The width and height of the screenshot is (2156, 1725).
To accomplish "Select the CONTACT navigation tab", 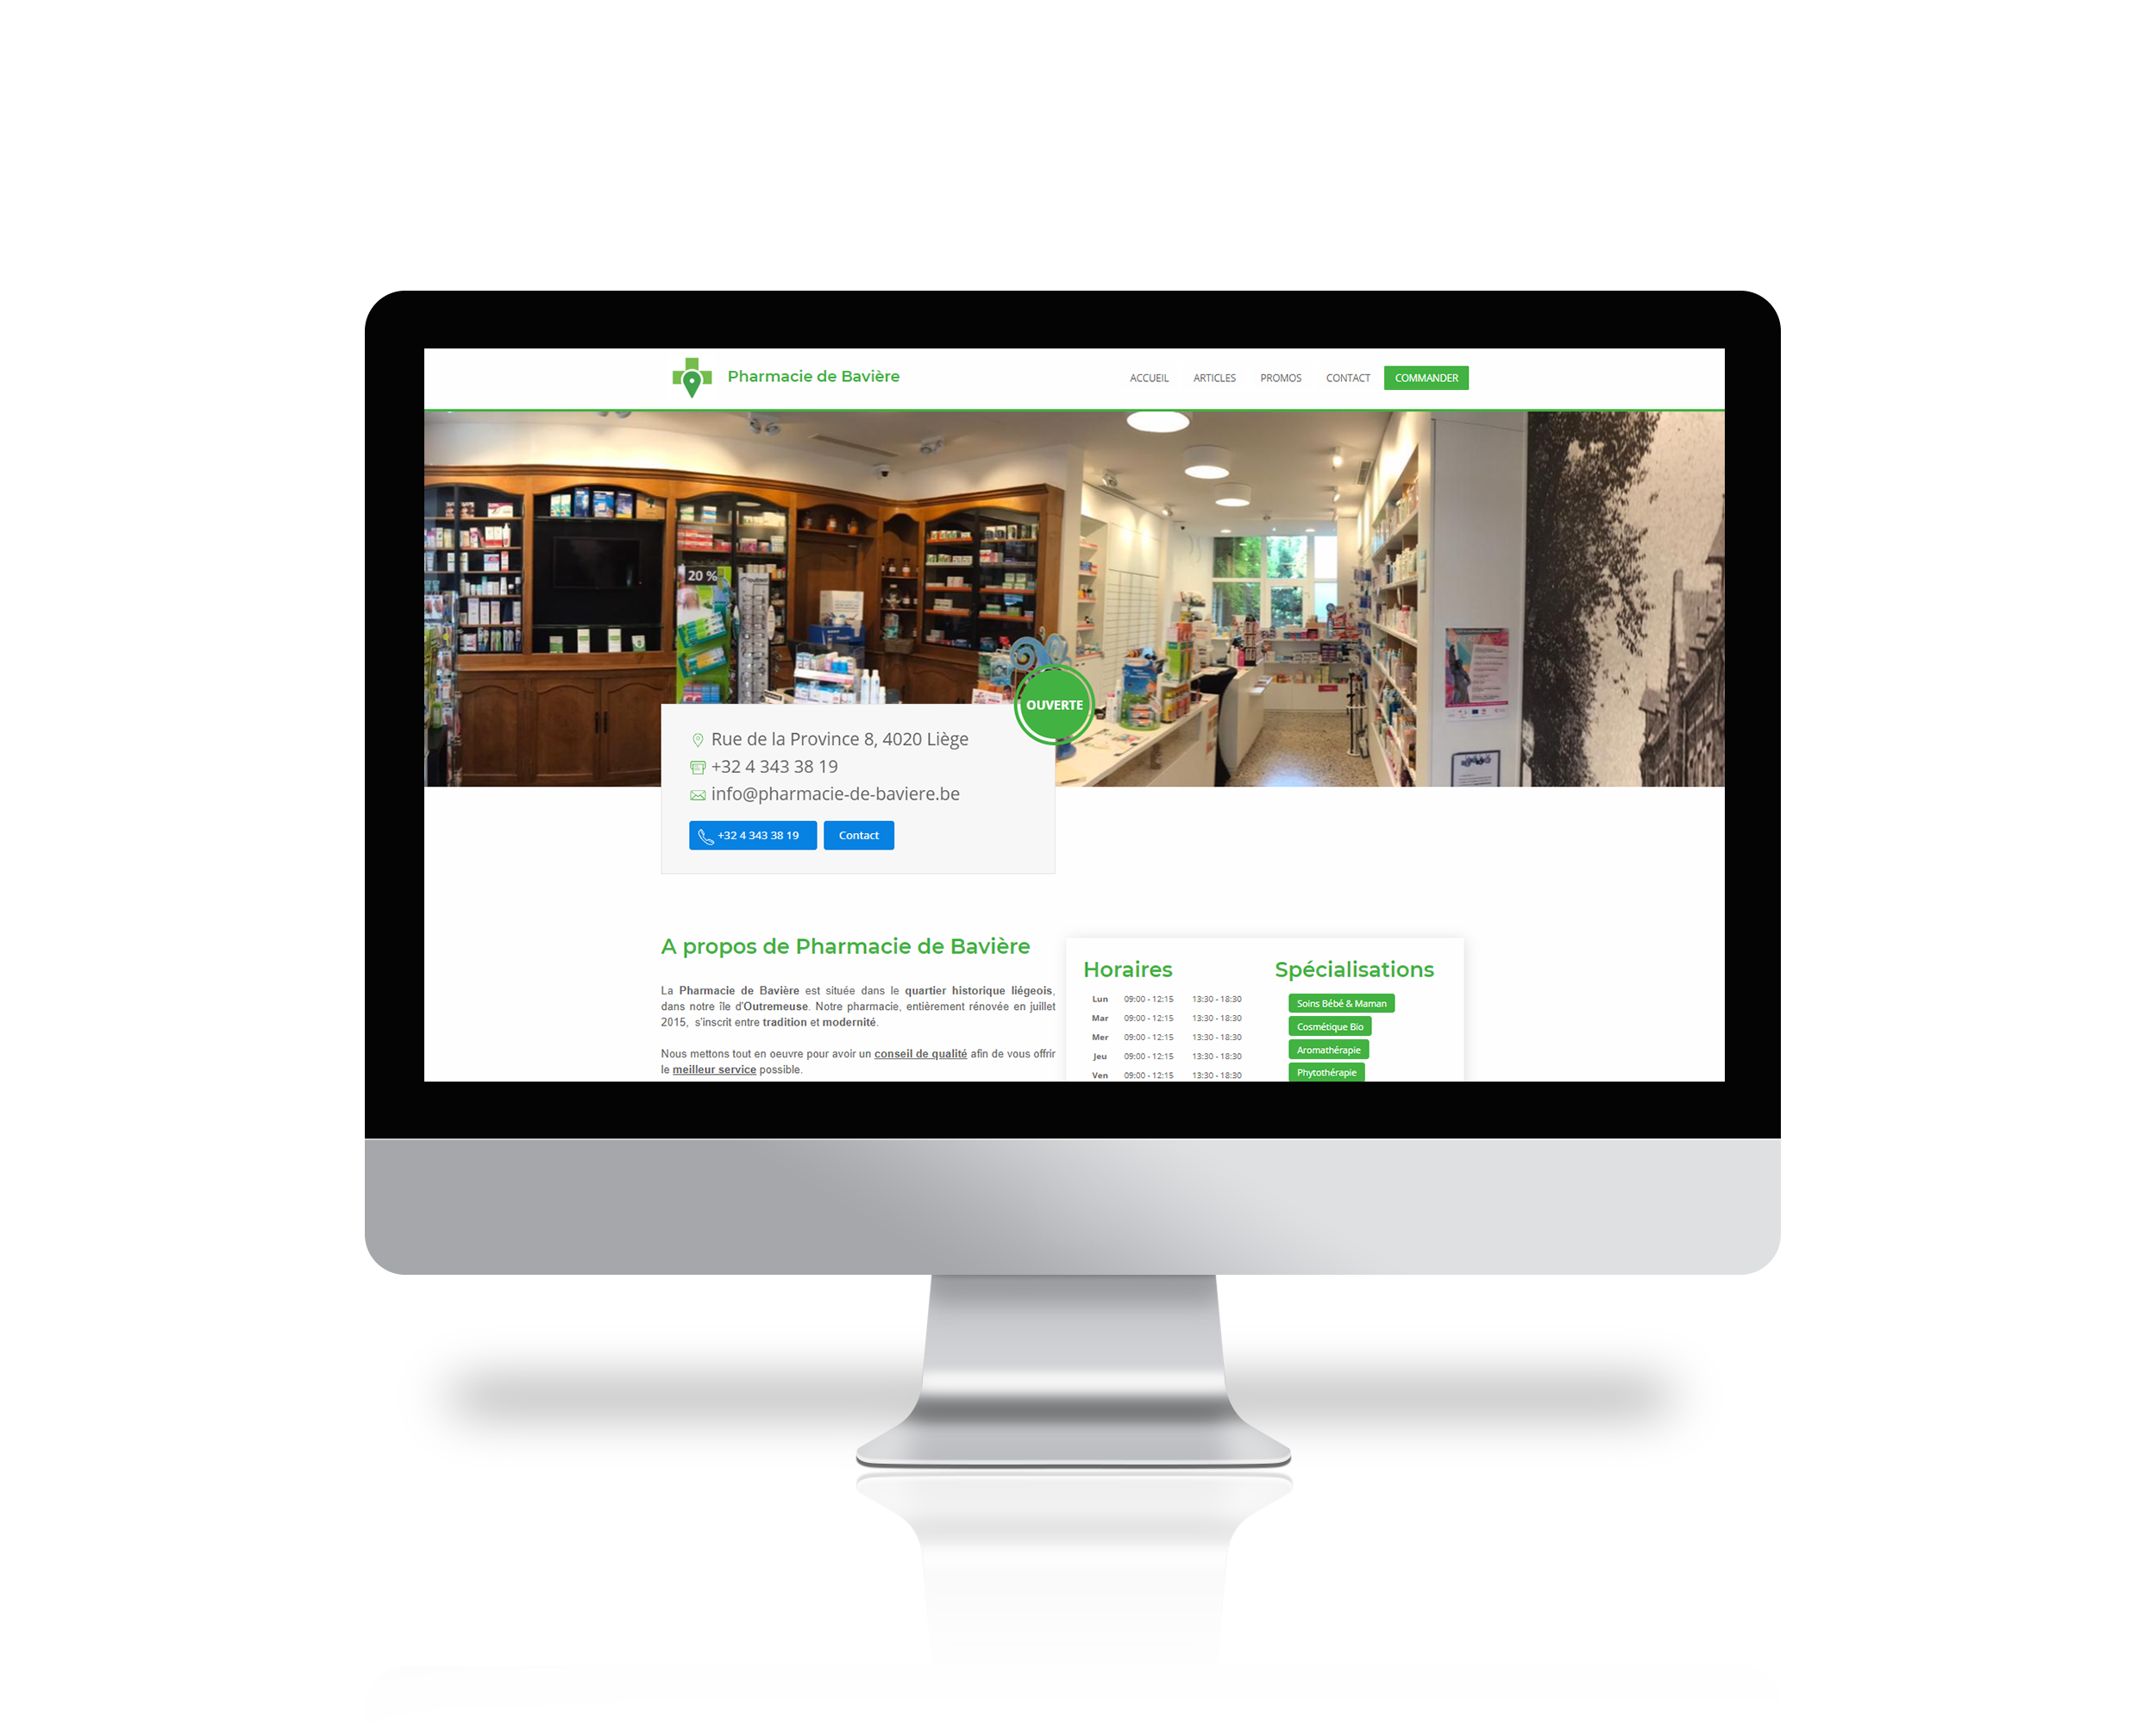I will pyautogui.click(x=1348, y=377).
